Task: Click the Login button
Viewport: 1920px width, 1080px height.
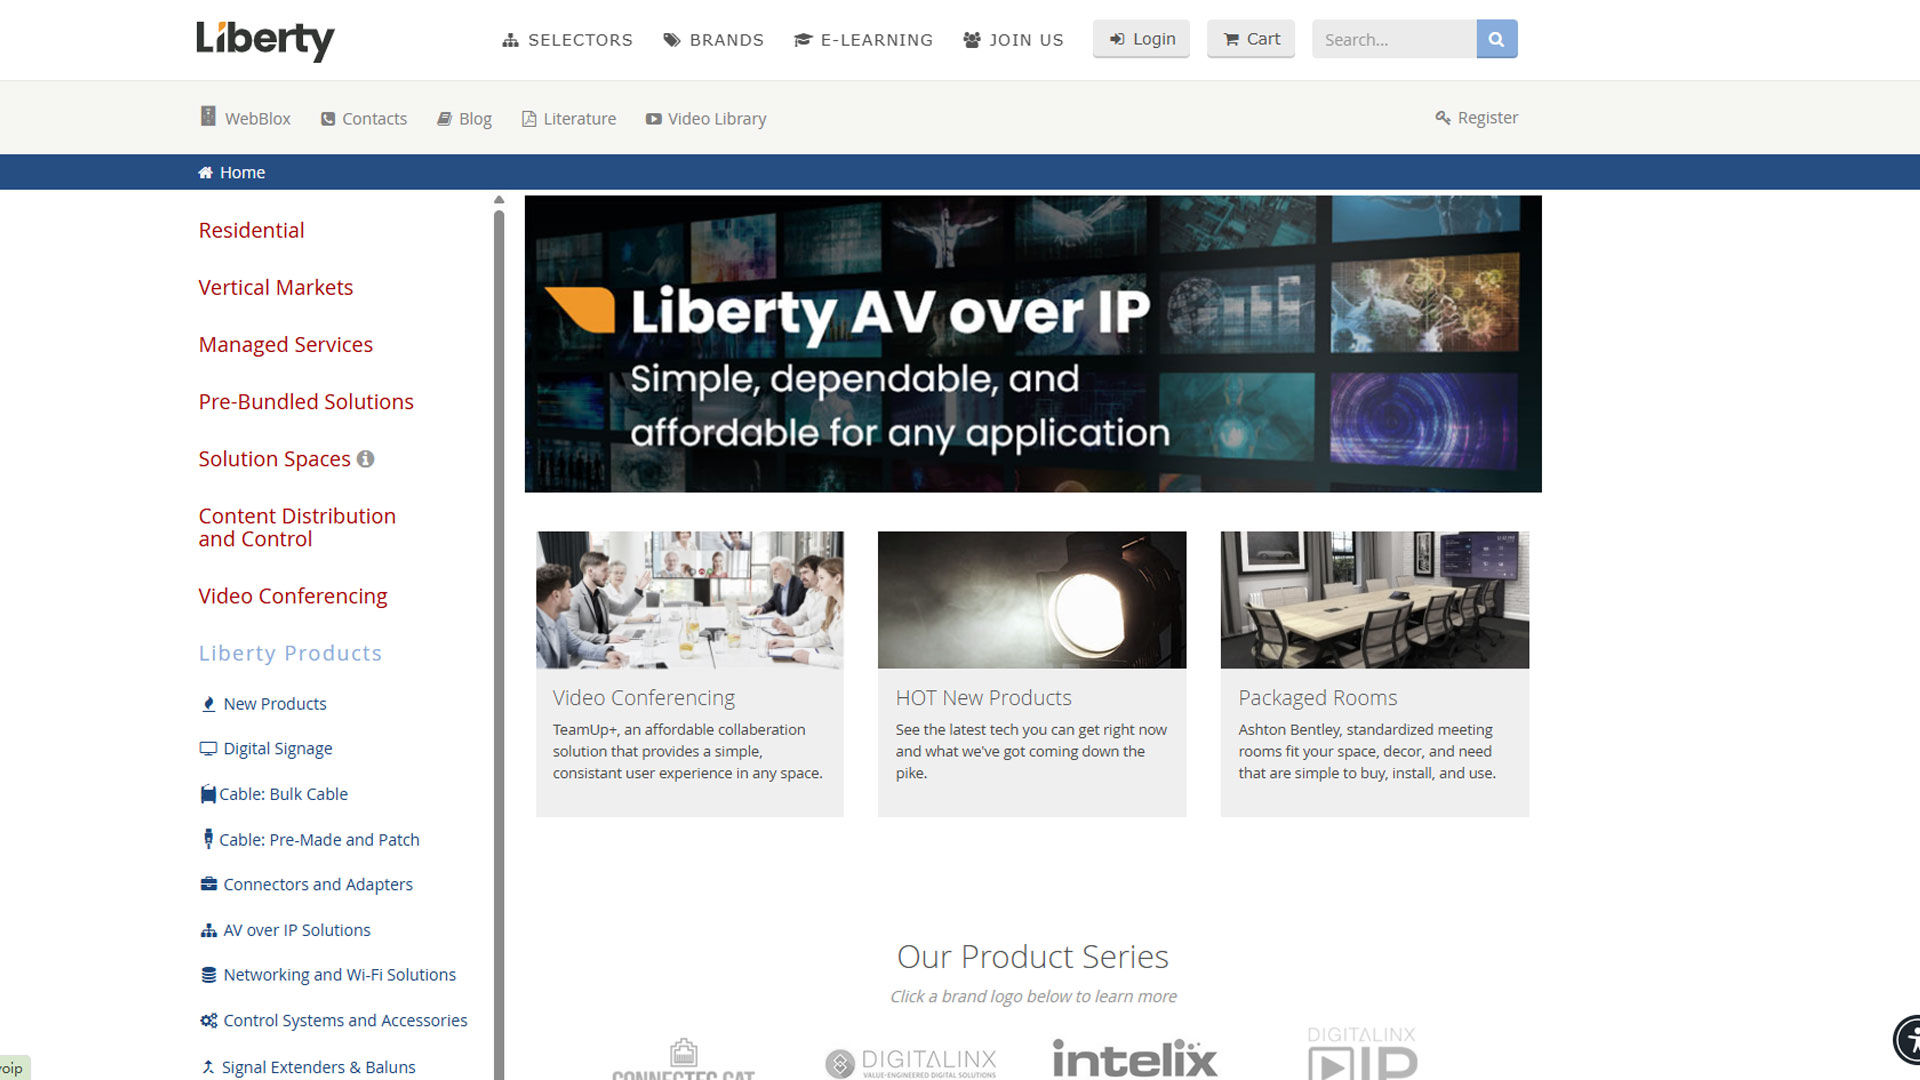Action: [x=1141, y=39]
